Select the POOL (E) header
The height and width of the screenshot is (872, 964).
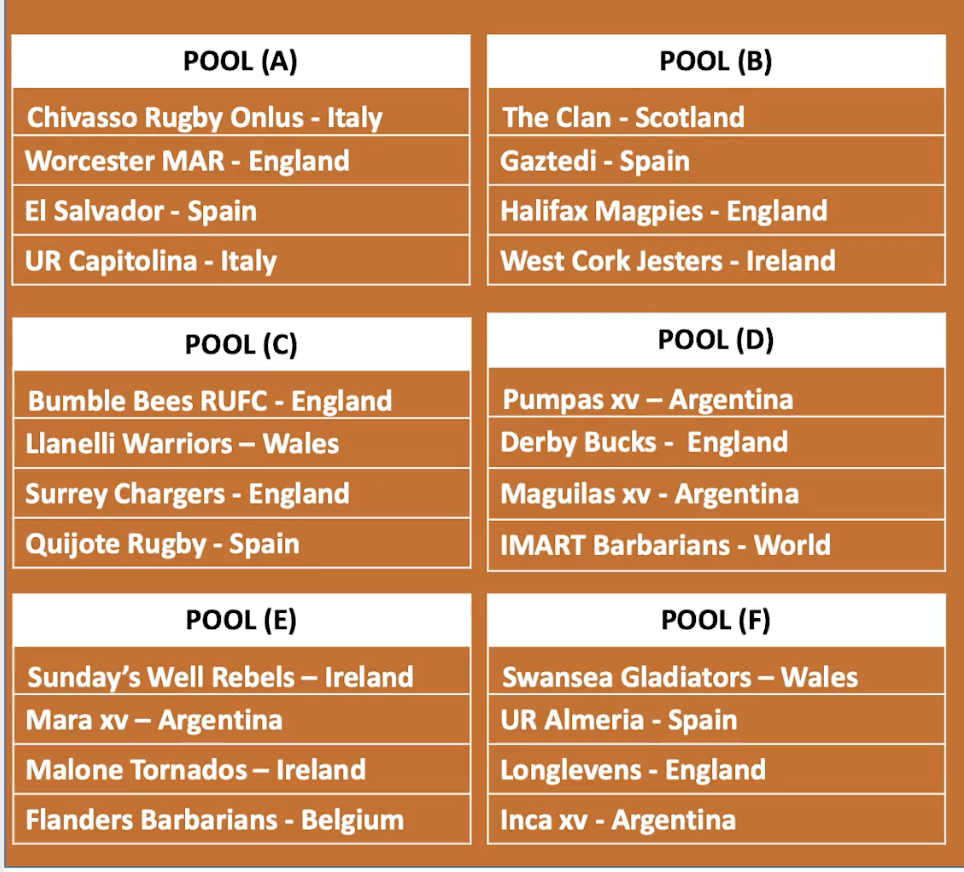pyautogui.click(x=241, y=620)
